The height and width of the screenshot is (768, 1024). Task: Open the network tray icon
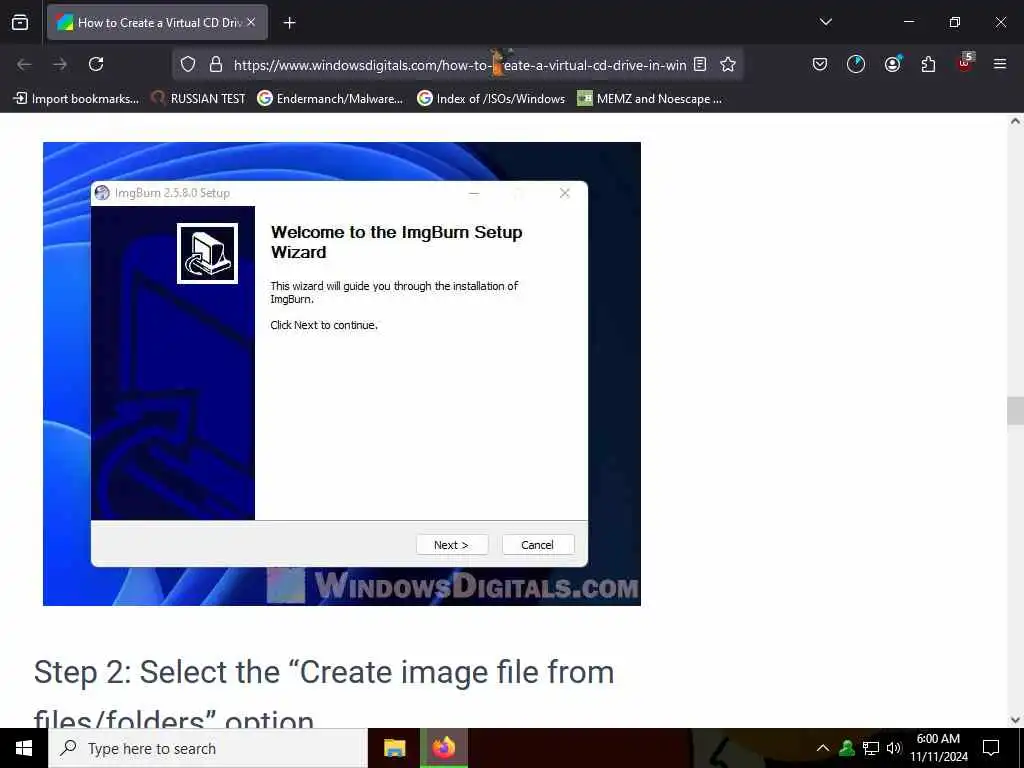point(871,748)
